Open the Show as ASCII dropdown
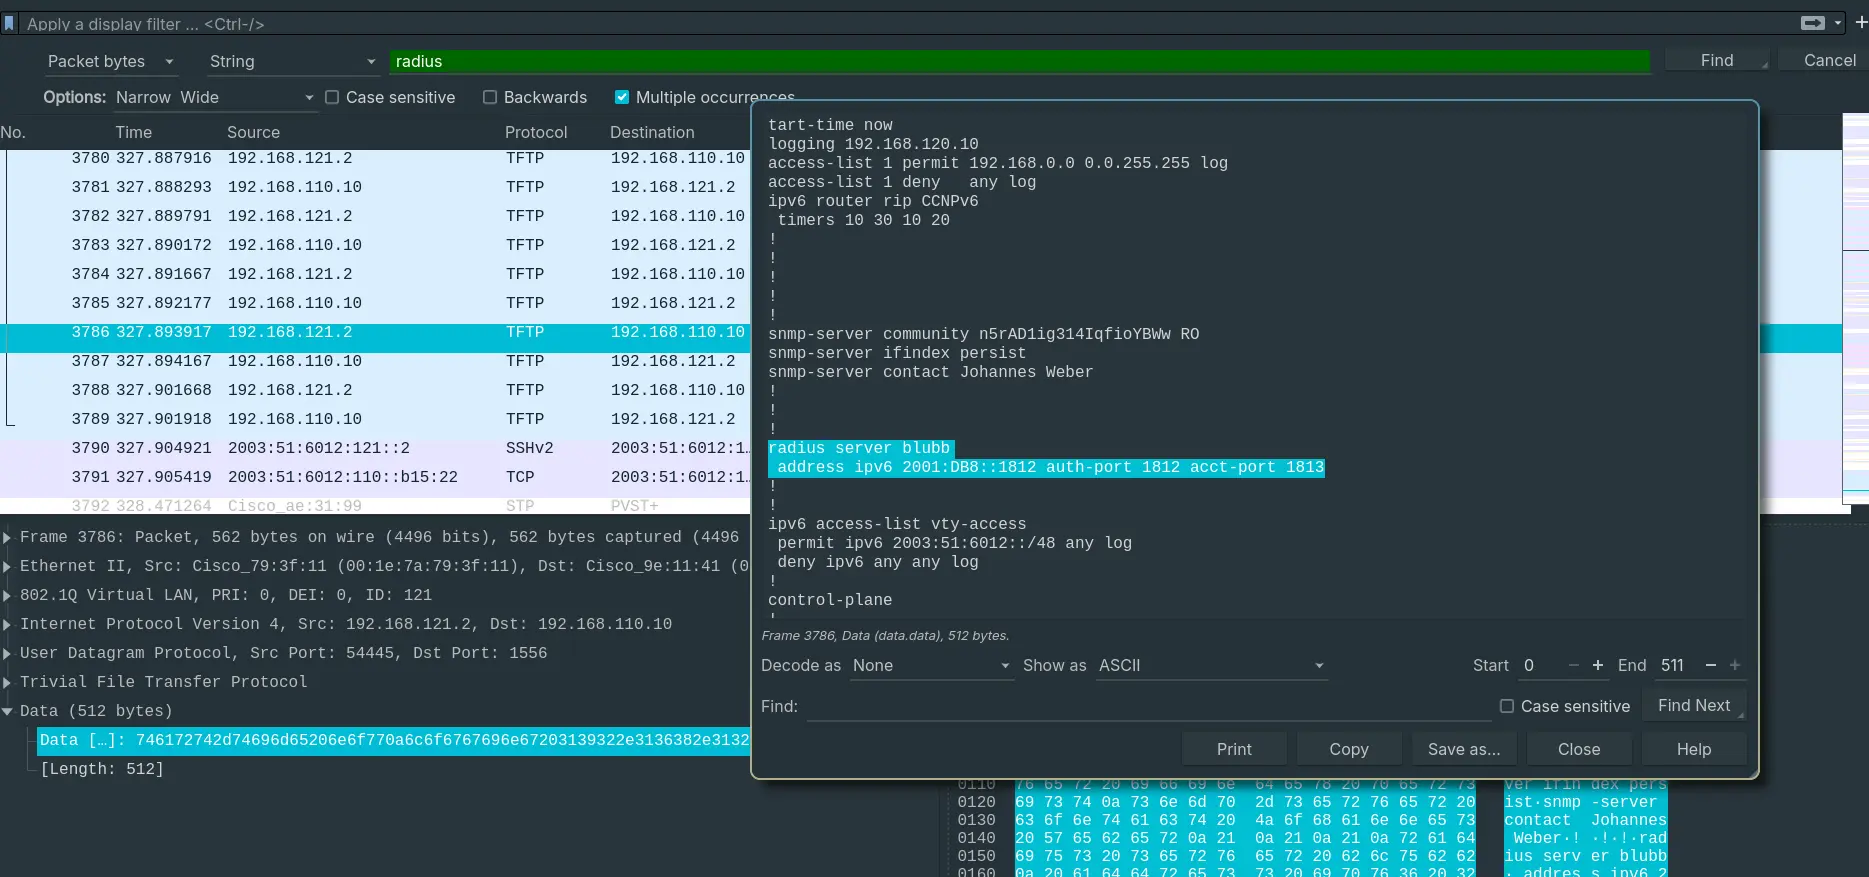Image resolution: width=1869 pixels, height=877 pixels. pos(1211,666)
